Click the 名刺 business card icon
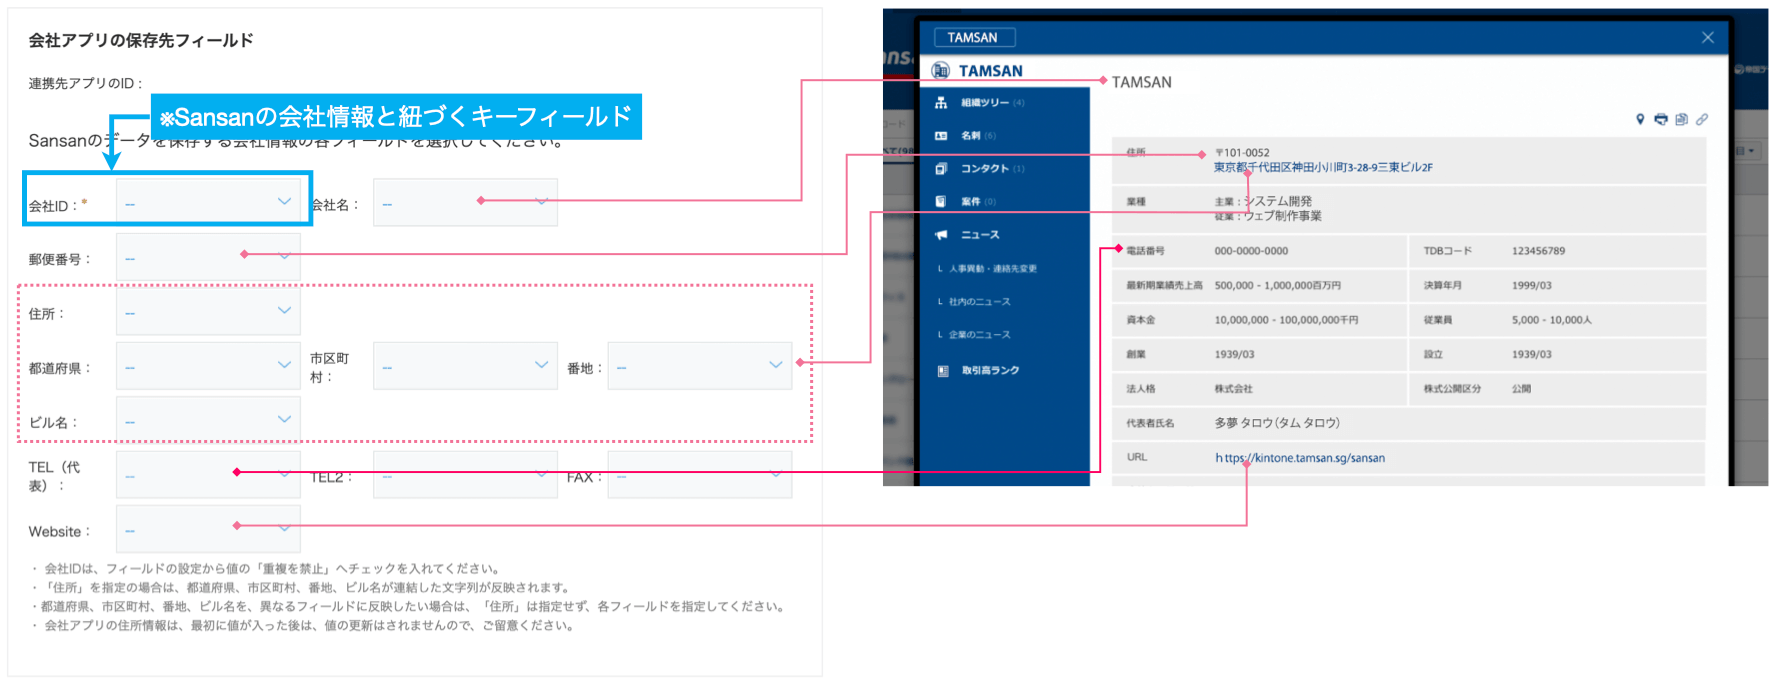 (941, 136)
